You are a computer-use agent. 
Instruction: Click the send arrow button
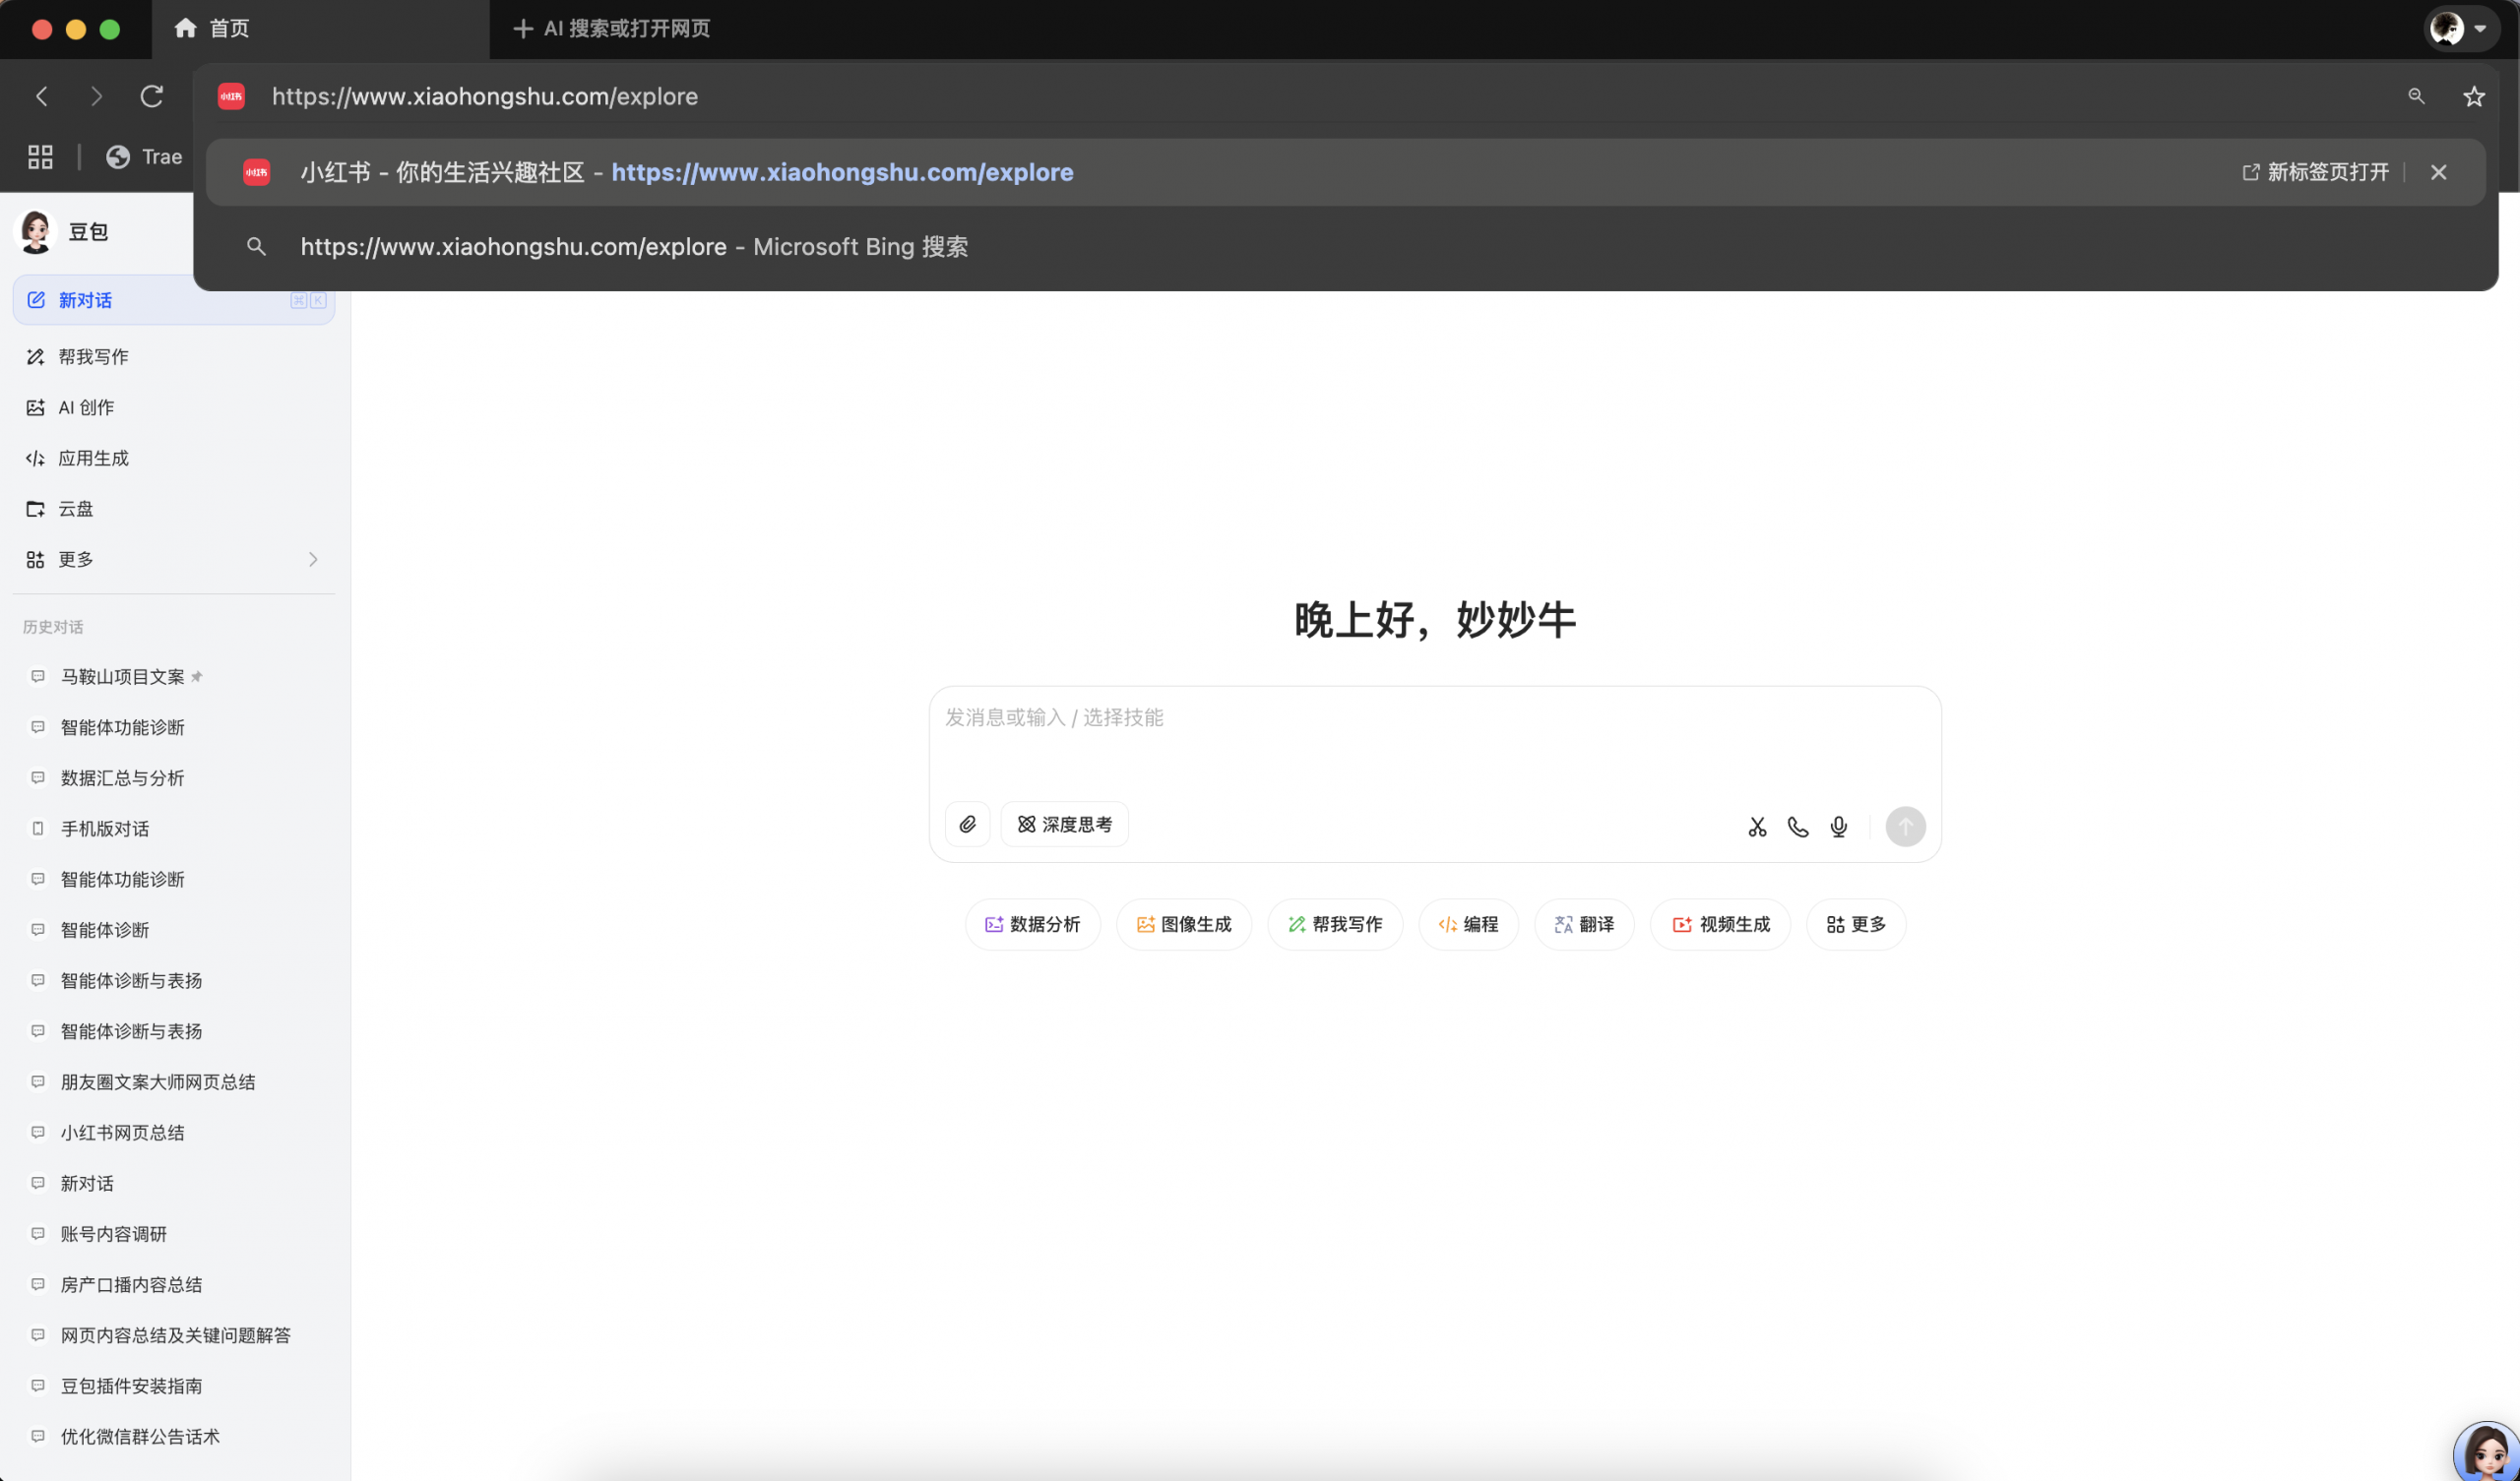(1905, 827)
